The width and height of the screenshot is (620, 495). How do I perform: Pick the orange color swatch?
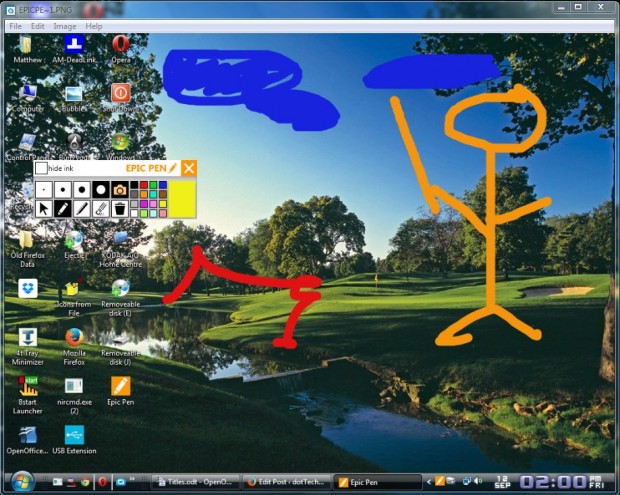tap(144, 195)
